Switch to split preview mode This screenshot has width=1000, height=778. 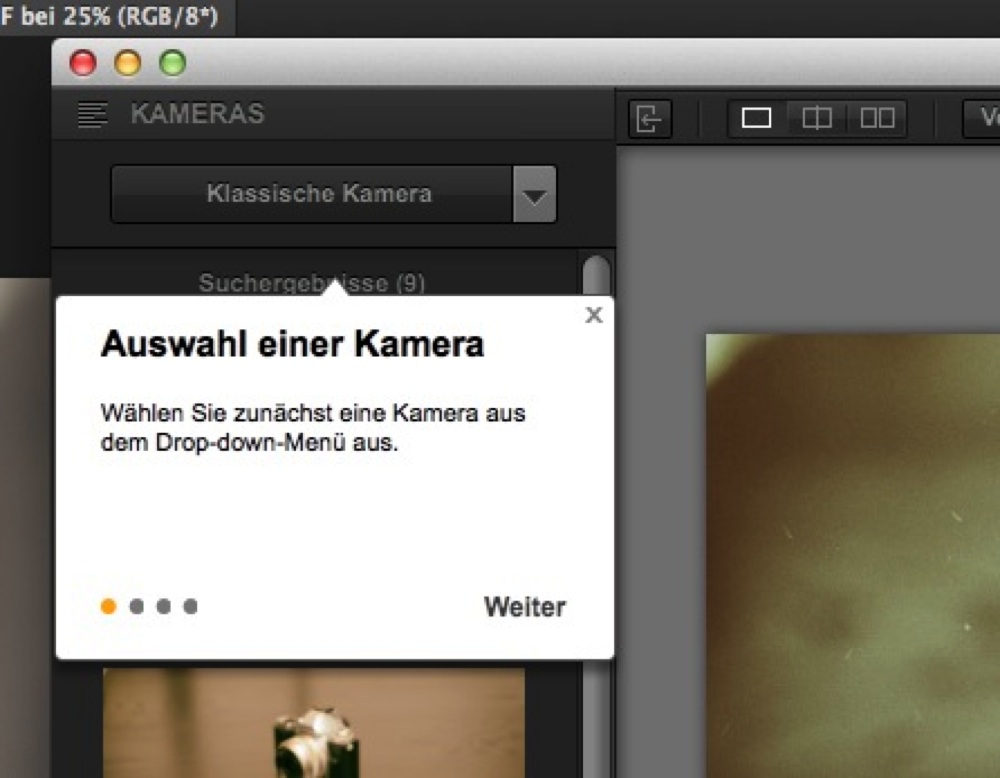pos(817,119)
